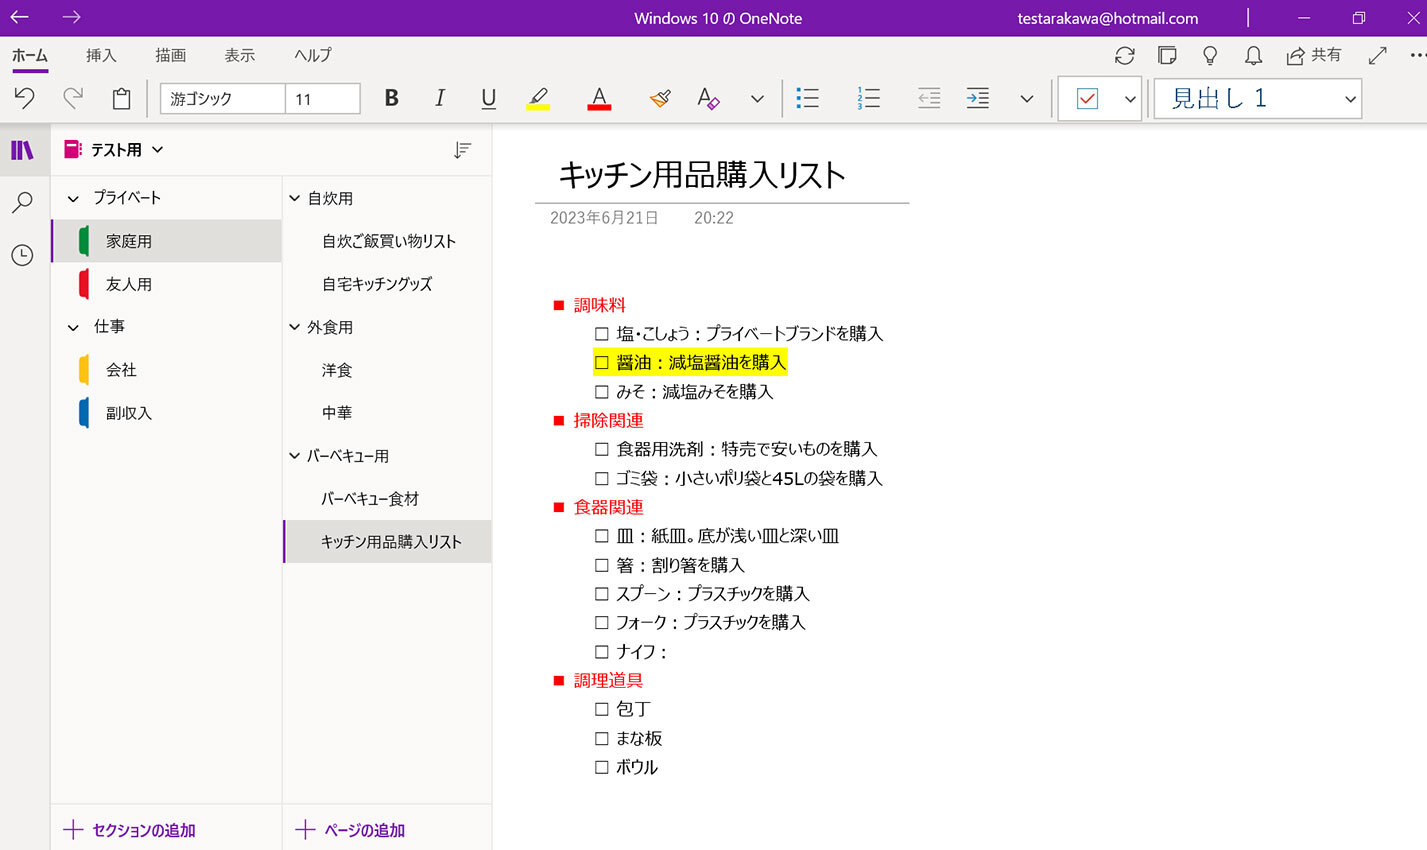Increase indent of the paragraph

tap(977, 98)
